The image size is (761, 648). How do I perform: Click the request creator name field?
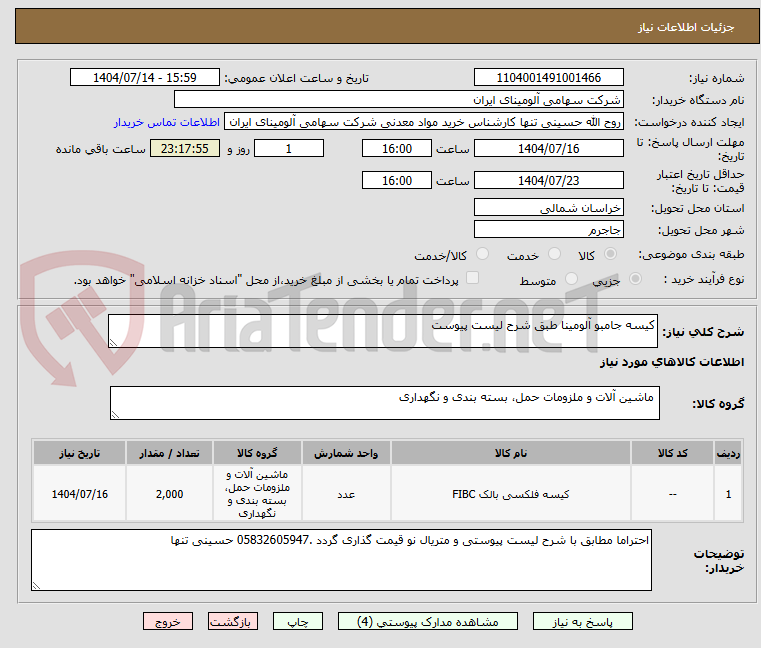[x=424, y=122]
